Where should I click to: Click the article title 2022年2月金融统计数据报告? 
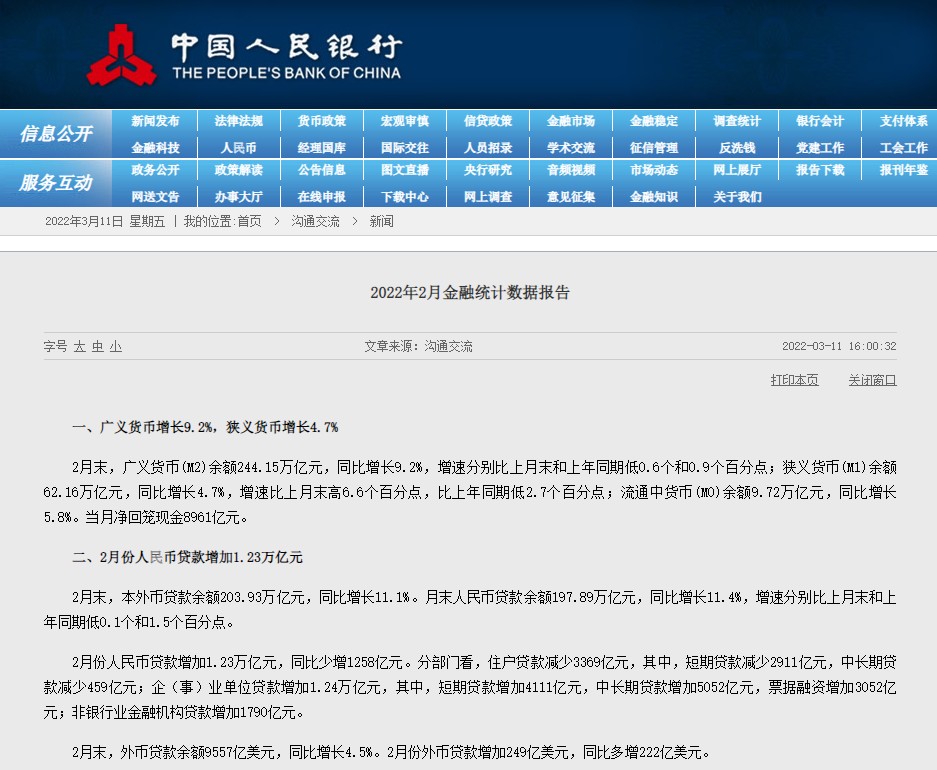point(470,293)
